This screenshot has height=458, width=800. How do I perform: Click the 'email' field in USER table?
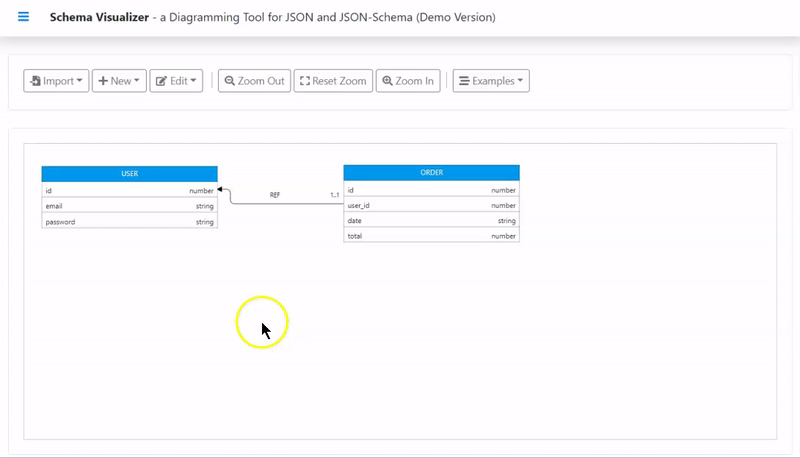click(130, 206)
